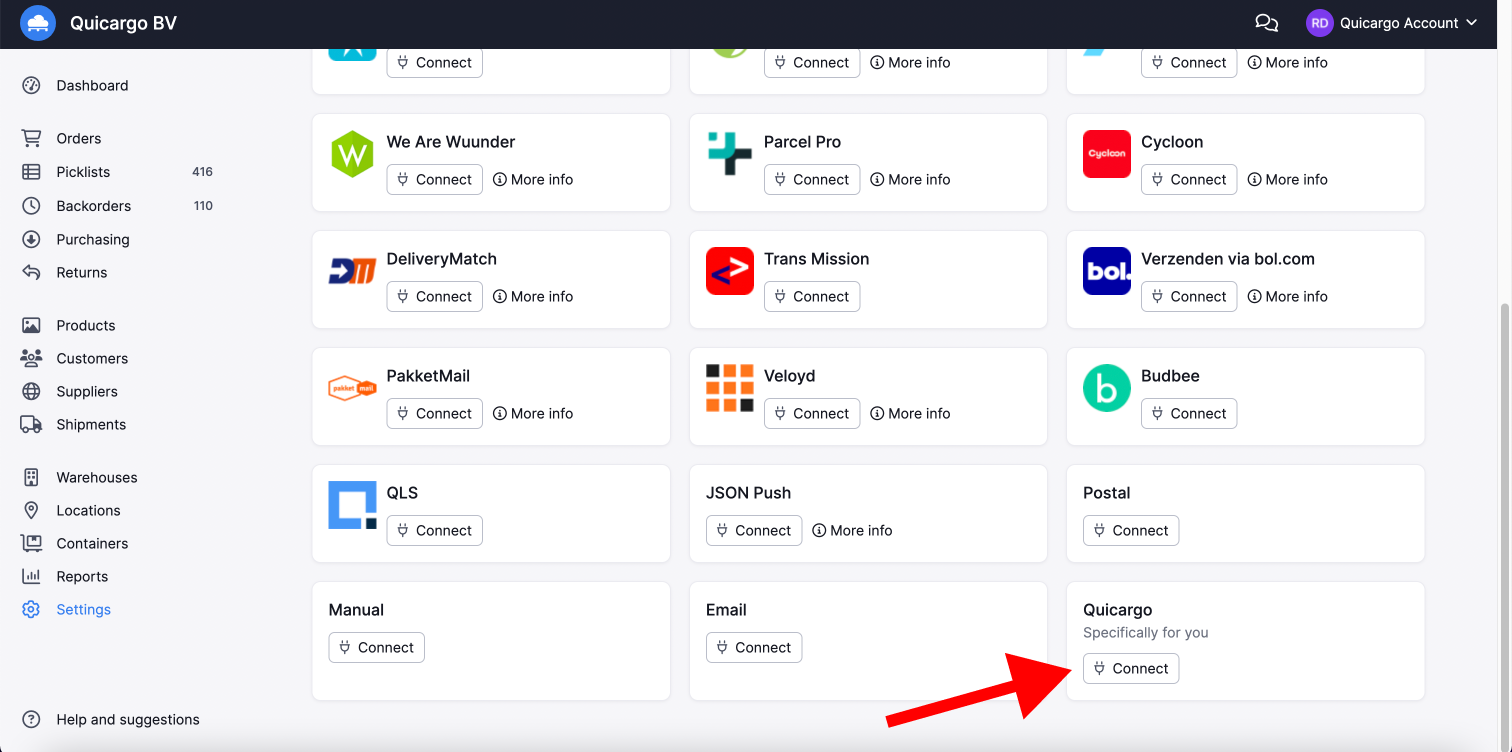1512x752 pixels.
Task: Open Dashboard from the sidebar
Action: pos(92,85)
